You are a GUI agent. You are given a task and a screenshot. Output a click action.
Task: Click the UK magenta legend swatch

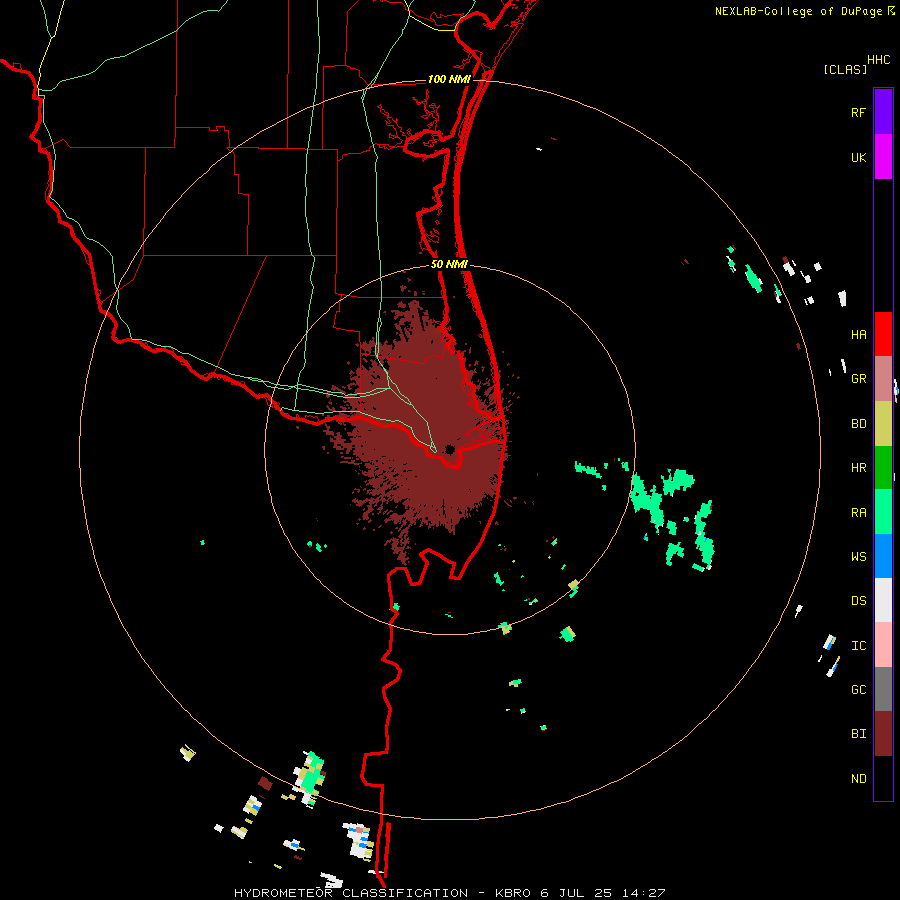883,157
